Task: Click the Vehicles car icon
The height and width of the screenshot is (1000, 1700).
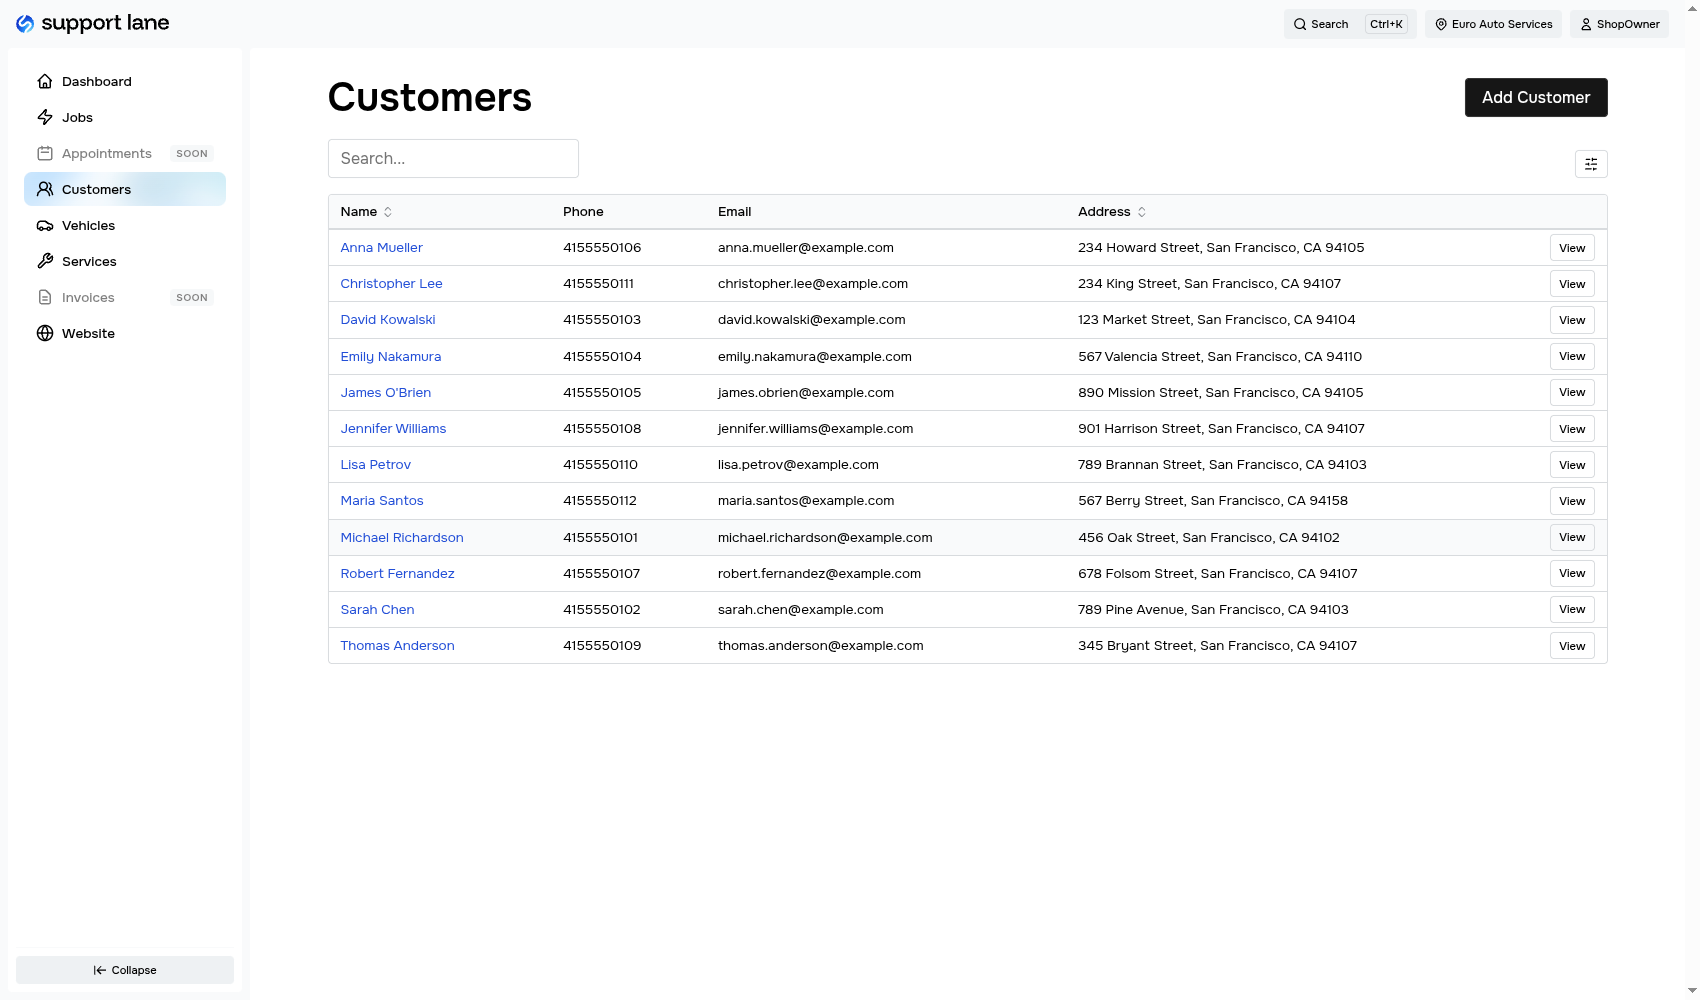Action: (x=45, y=225)
